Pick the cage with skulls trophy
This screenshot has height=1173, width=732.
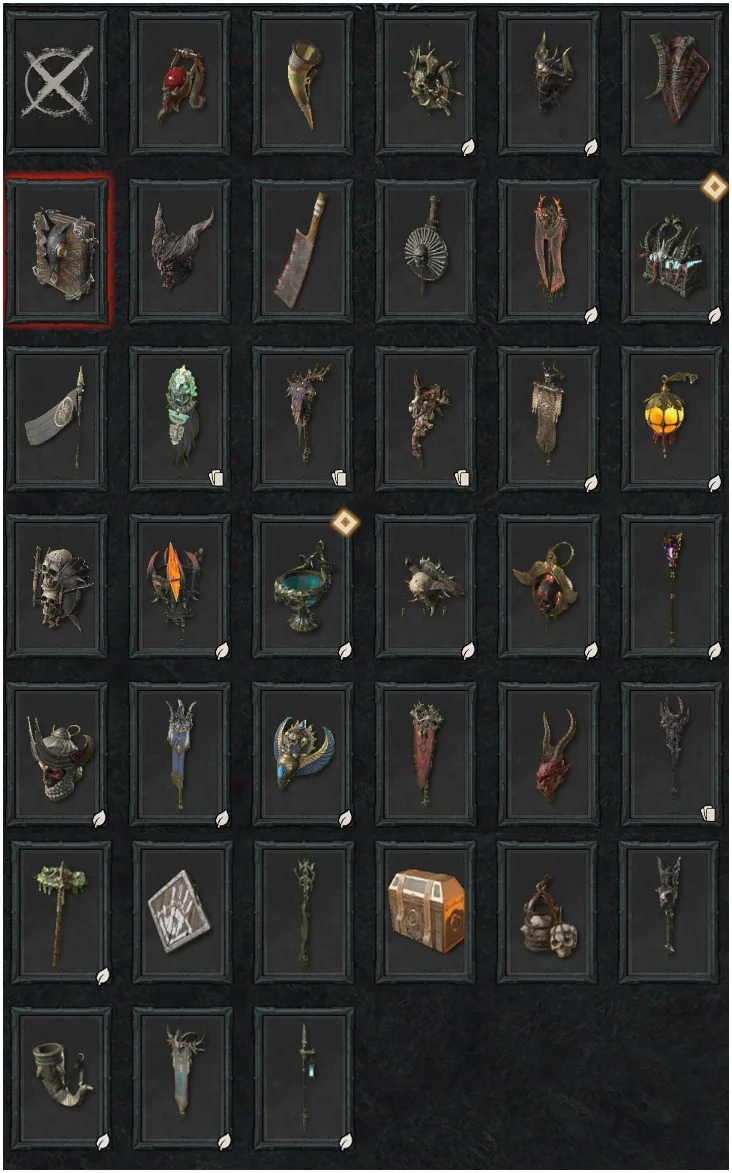pyautogui.click(x=547, y=911)
